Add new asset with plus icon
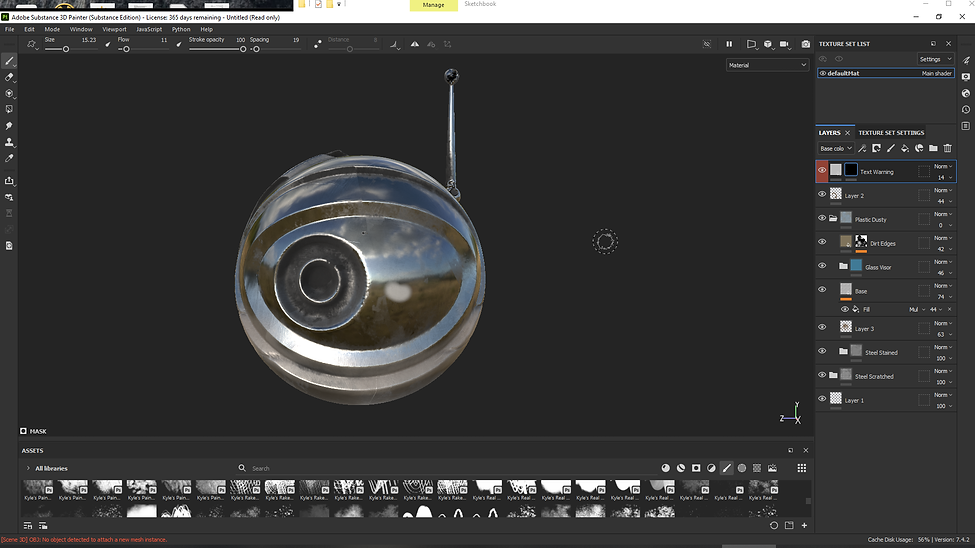 point(804,526)
